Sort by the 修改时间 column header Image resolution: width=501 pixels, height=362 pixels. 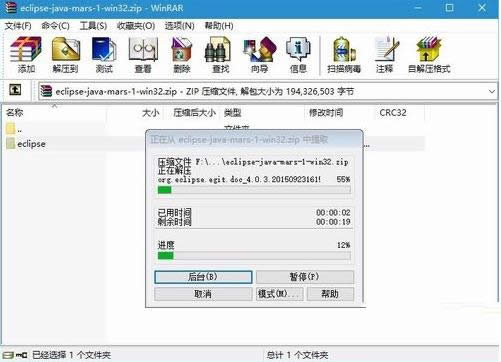point(326,113)
